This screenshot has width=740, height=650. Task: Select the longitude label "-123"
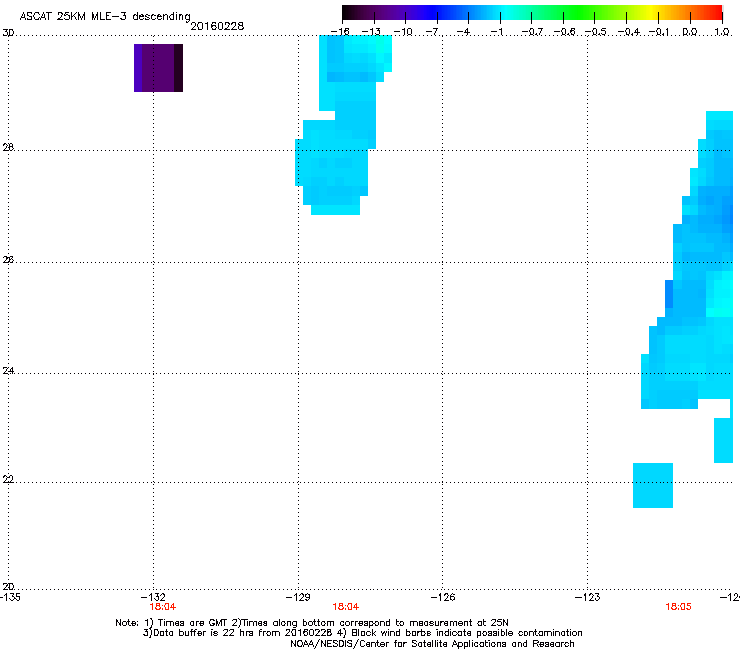pos(587,597)
